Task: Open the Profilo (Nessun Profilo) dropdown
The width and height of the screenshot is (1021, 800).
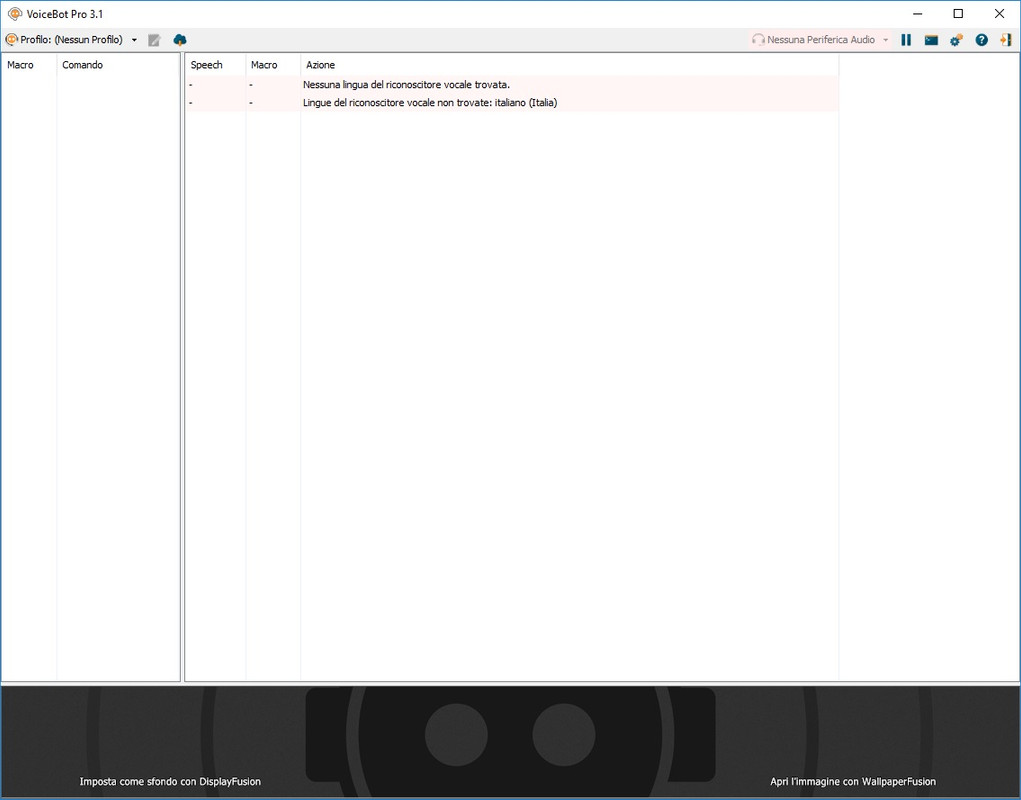Action: click(72, 40)
